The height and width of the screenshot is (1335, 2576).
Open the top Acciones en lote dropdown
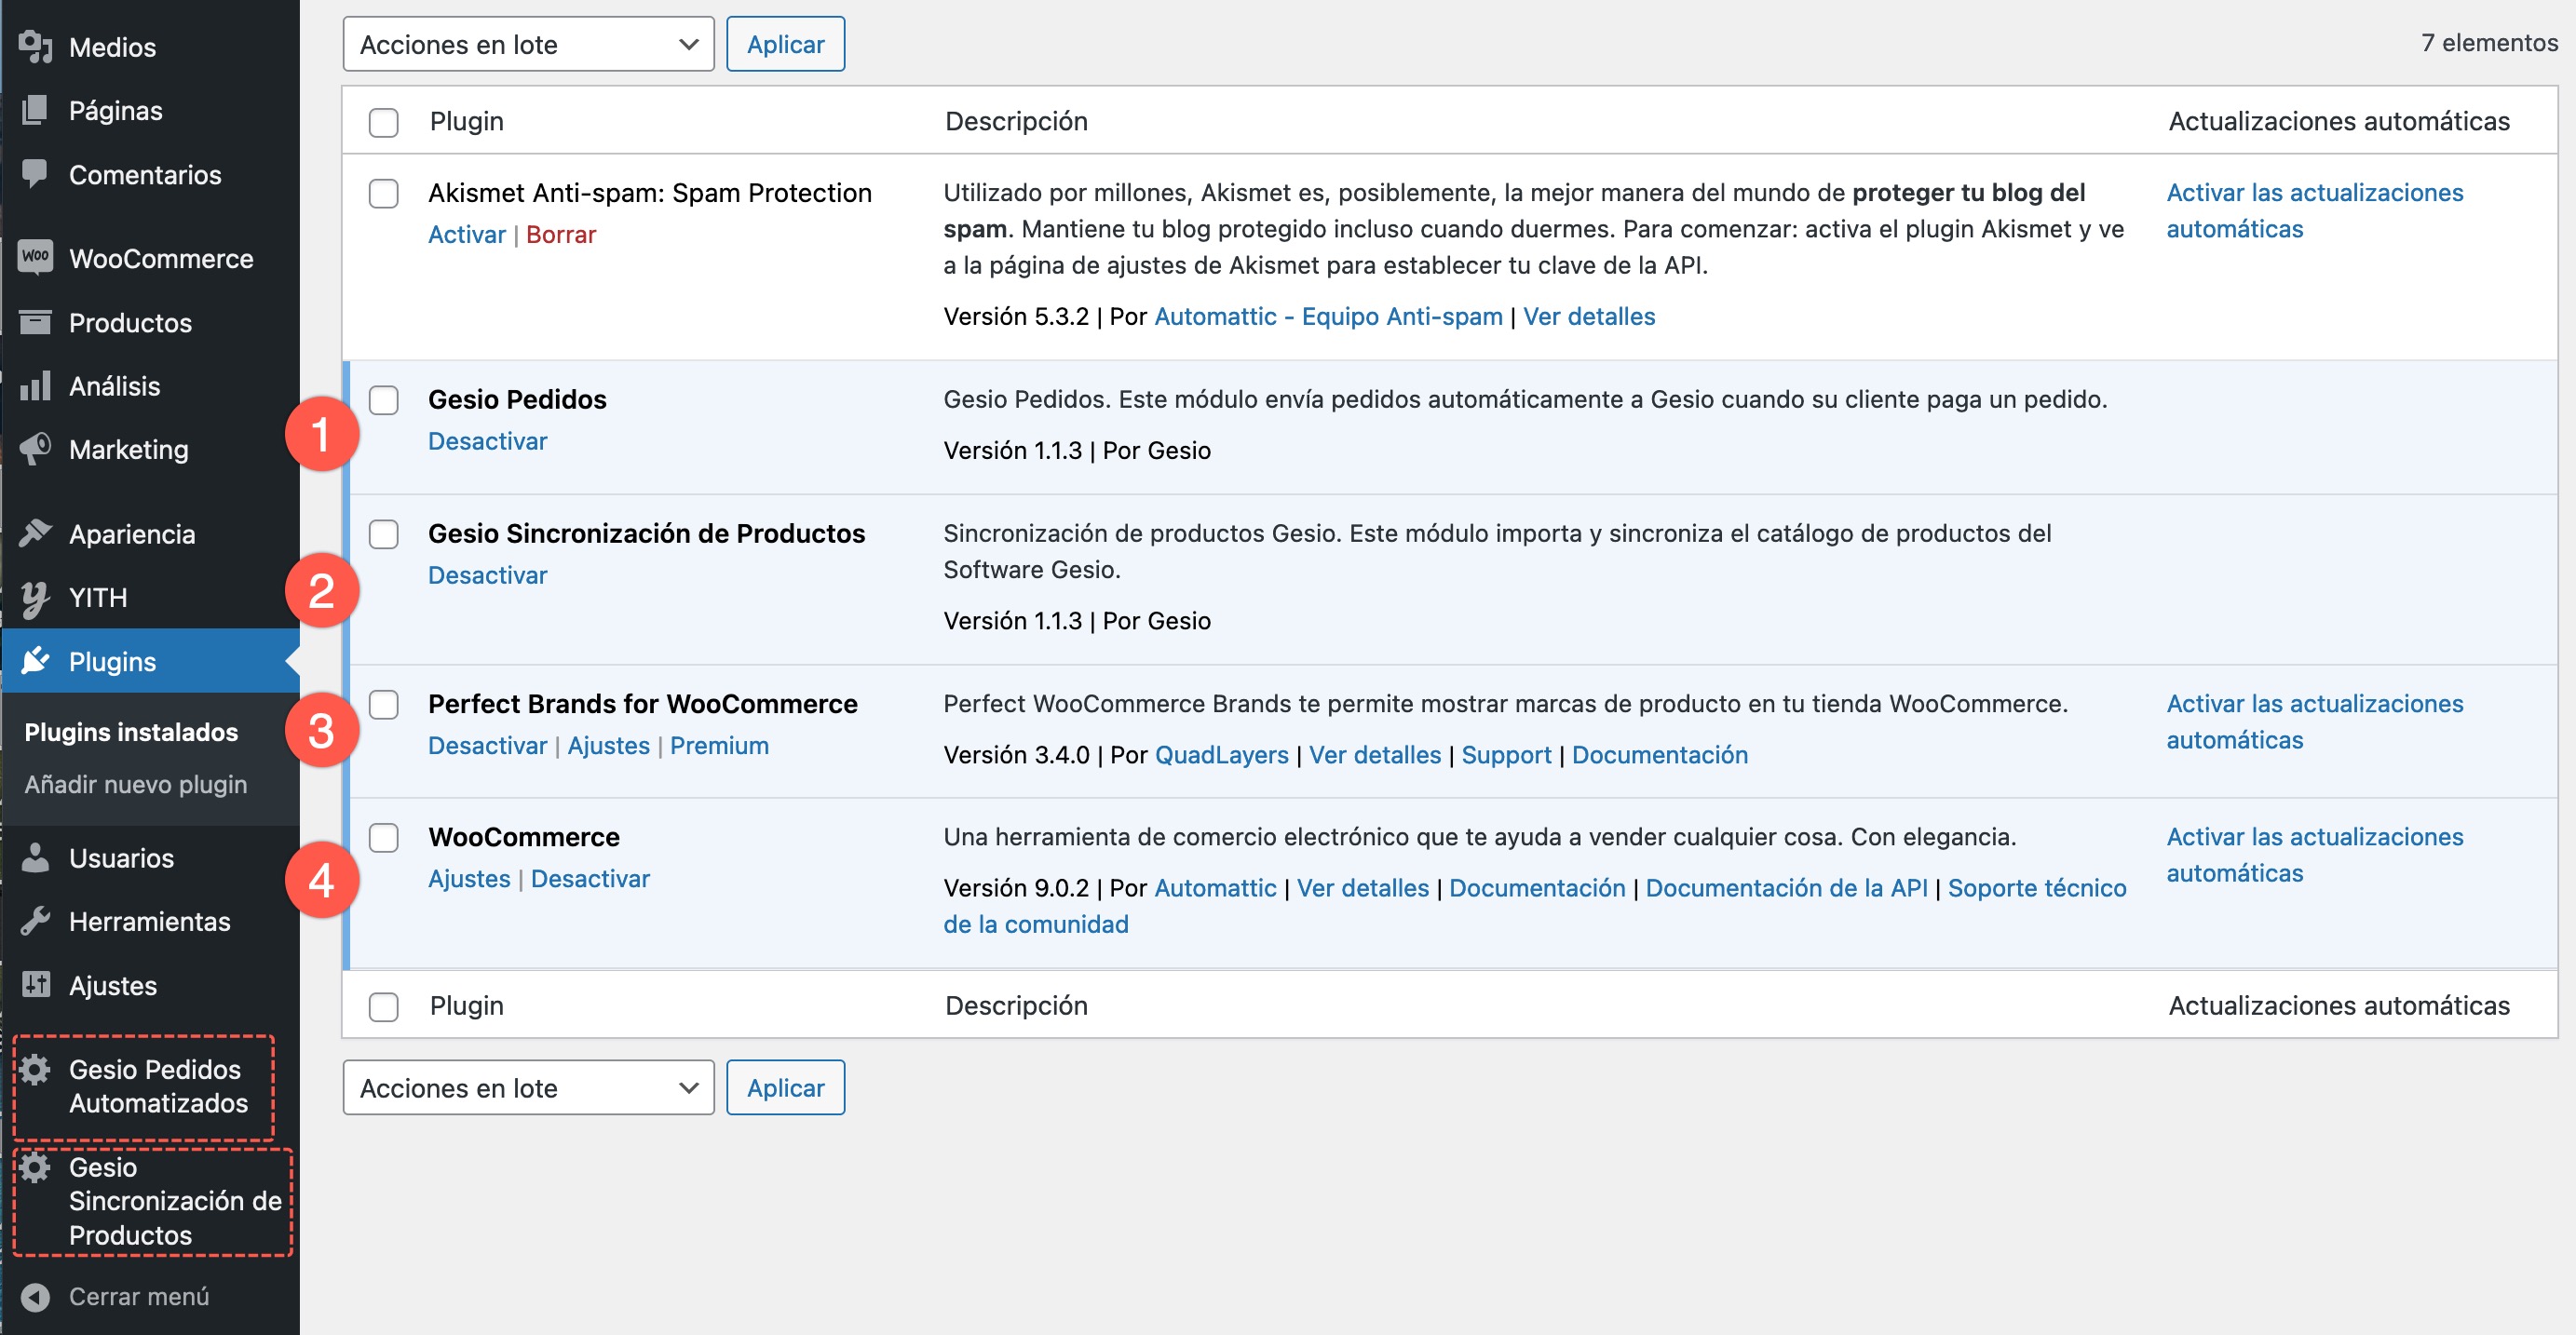point(528,44)
